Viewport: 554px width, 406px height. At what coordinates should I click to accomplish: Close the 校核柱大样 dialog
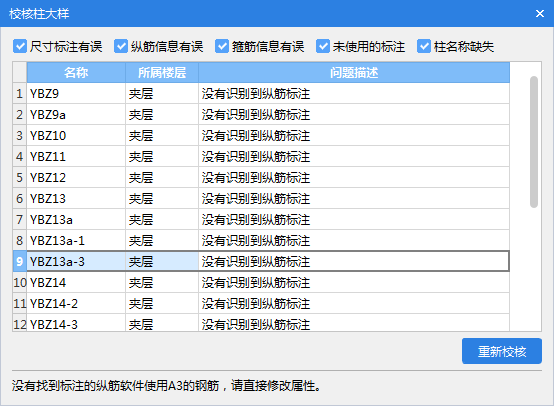click(540, 13)
